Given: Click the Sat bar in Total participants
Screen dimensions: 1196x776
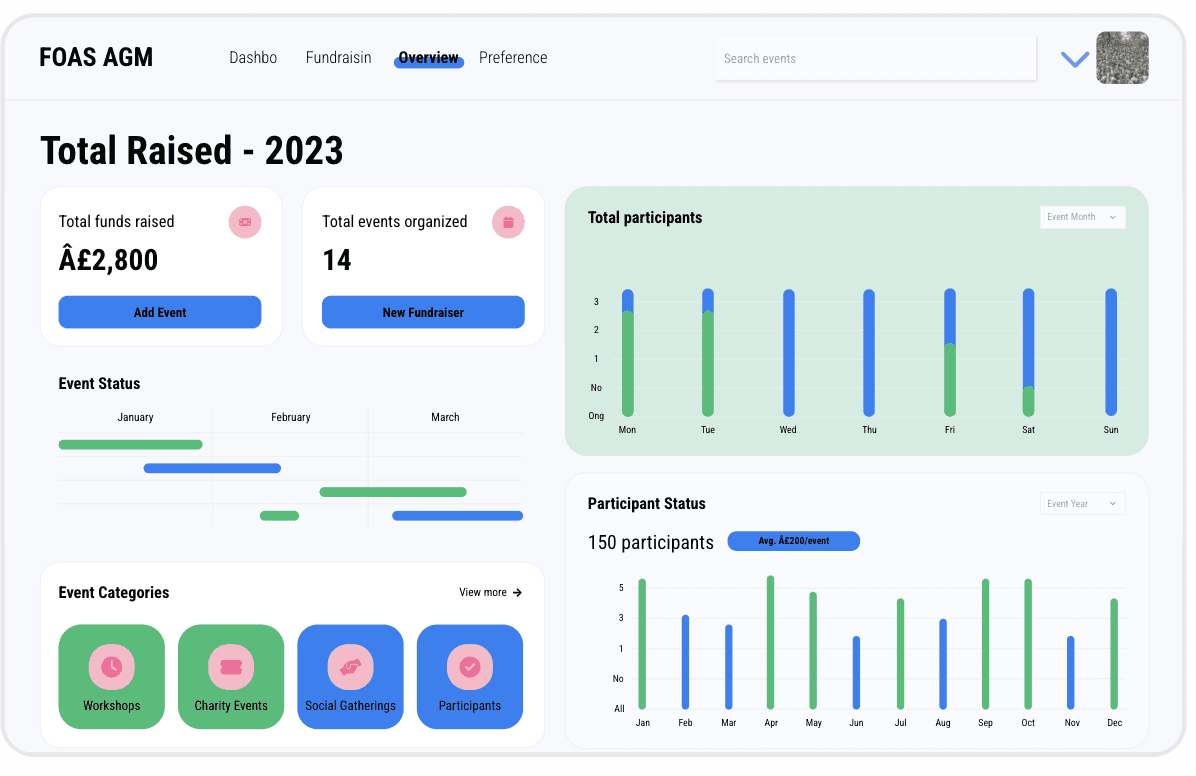Looking at the screenshot, I should pos(1028,353).
